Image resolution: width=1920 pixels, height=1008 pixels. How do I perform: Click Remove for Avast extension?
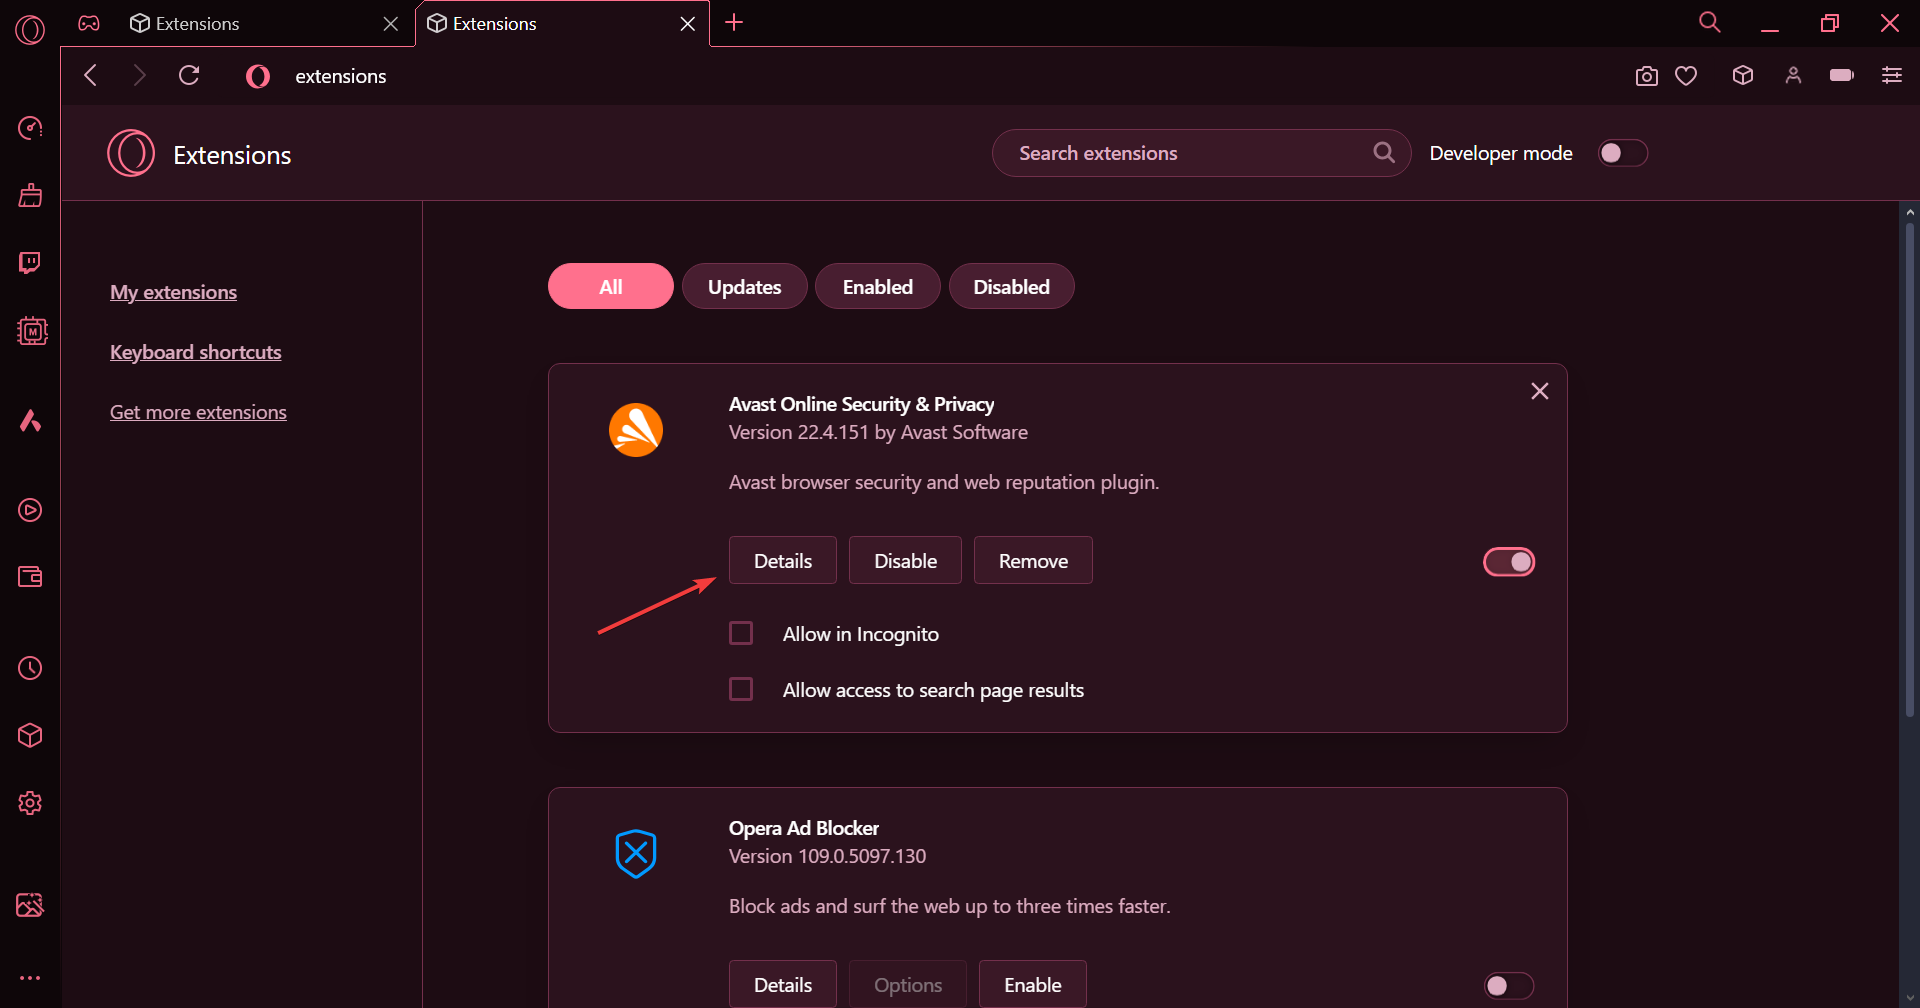coord(1033,560)
